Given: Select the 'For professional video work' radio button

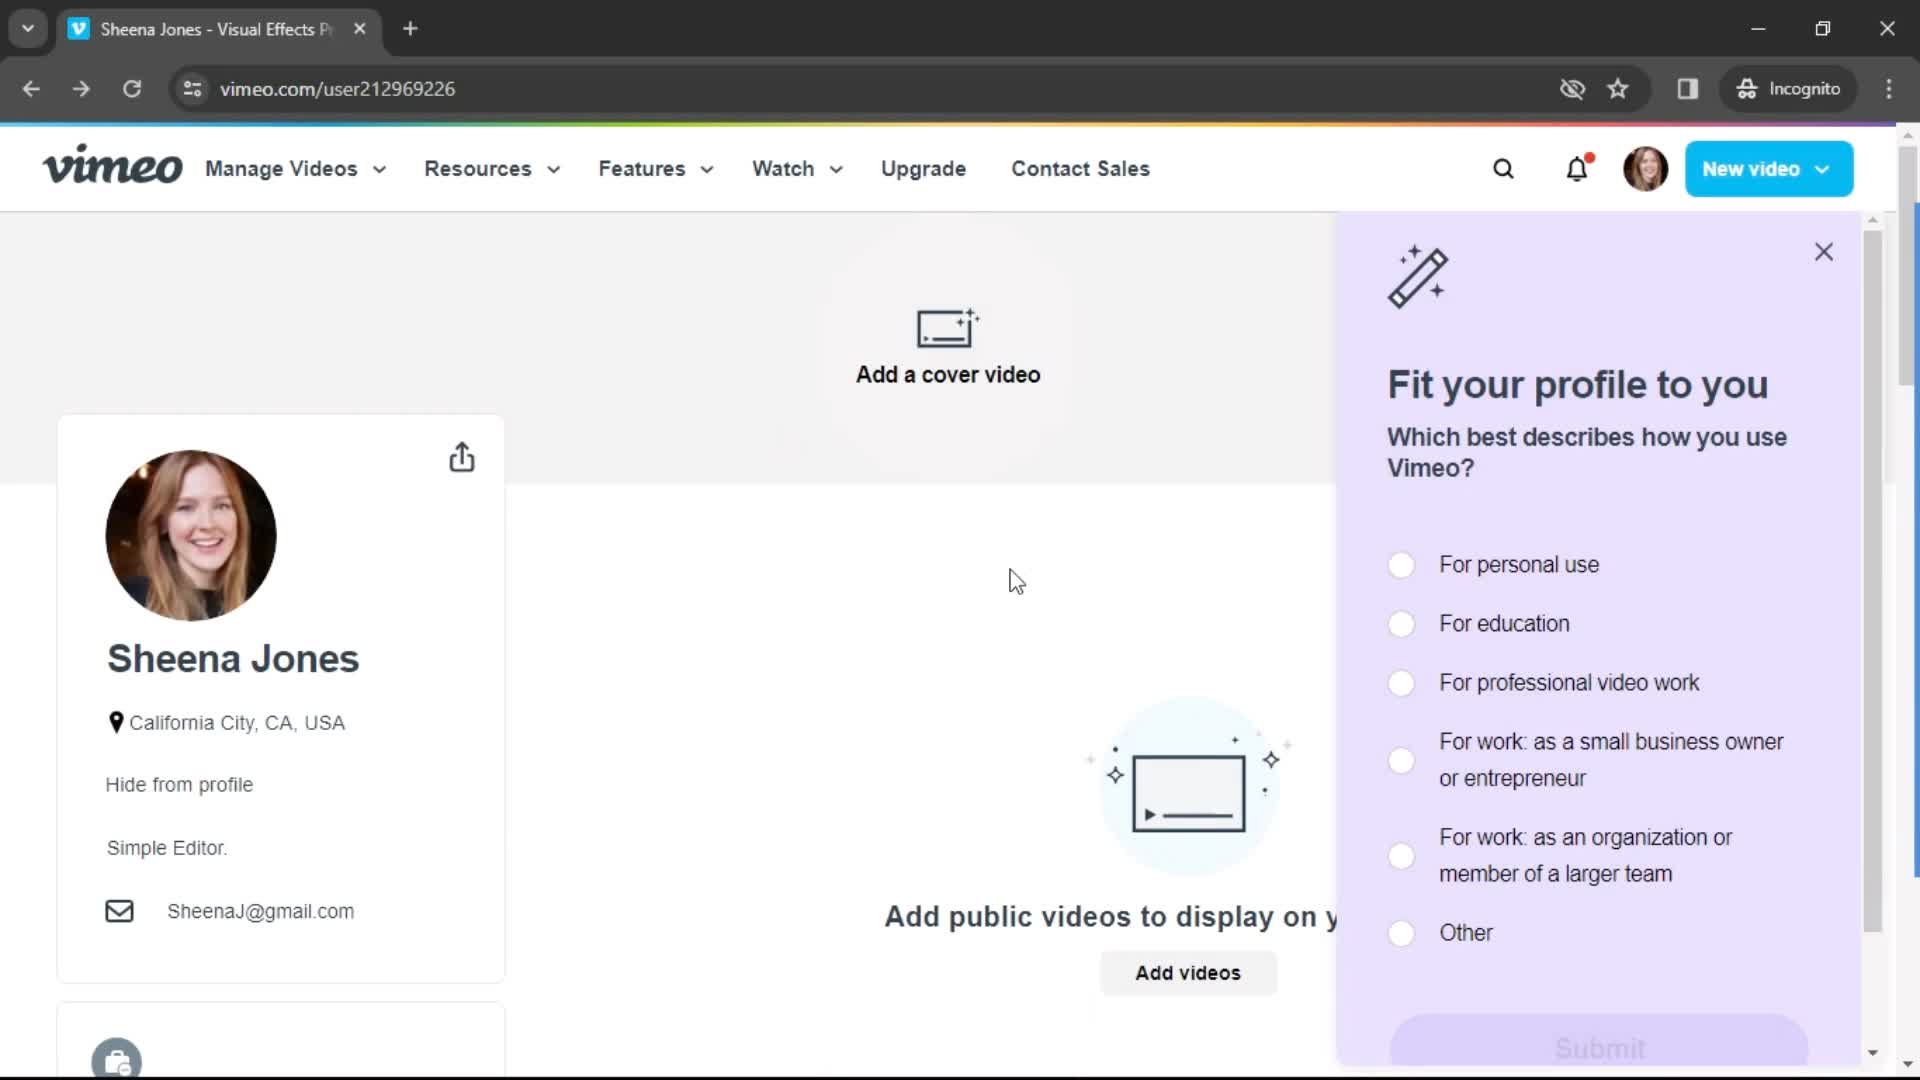Looking at the screenshot, I should (x=1400, y=682).
